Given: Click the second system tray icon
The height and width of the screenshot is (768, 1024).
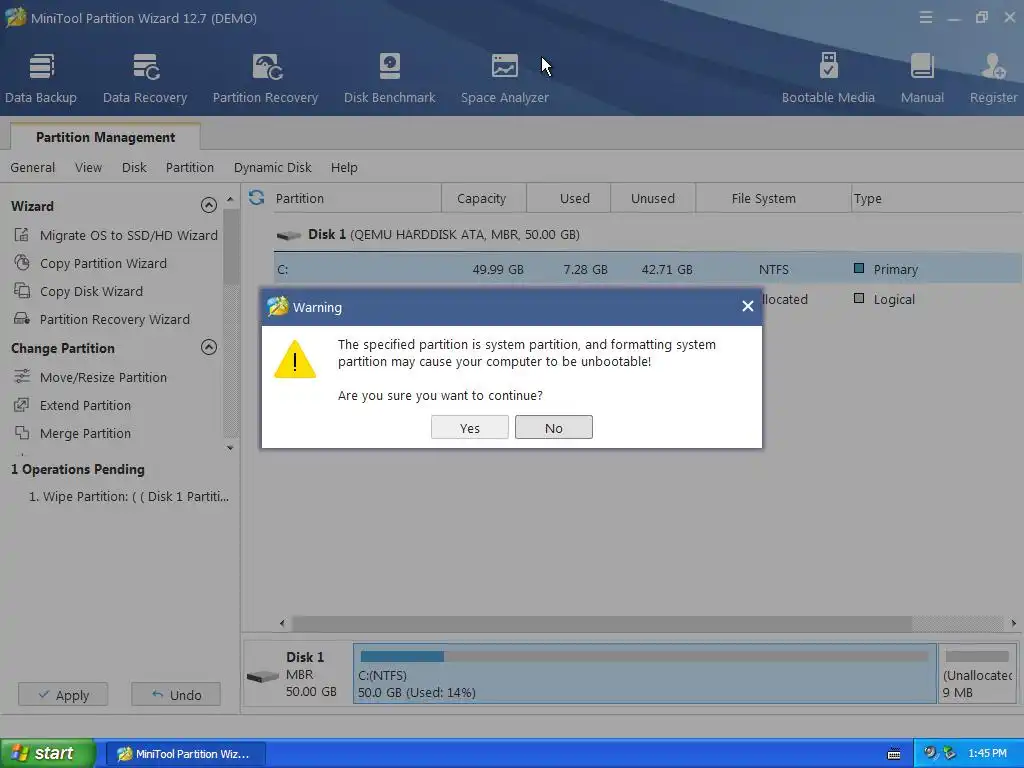Looking at the screenshot, I should tap(949, 753).
